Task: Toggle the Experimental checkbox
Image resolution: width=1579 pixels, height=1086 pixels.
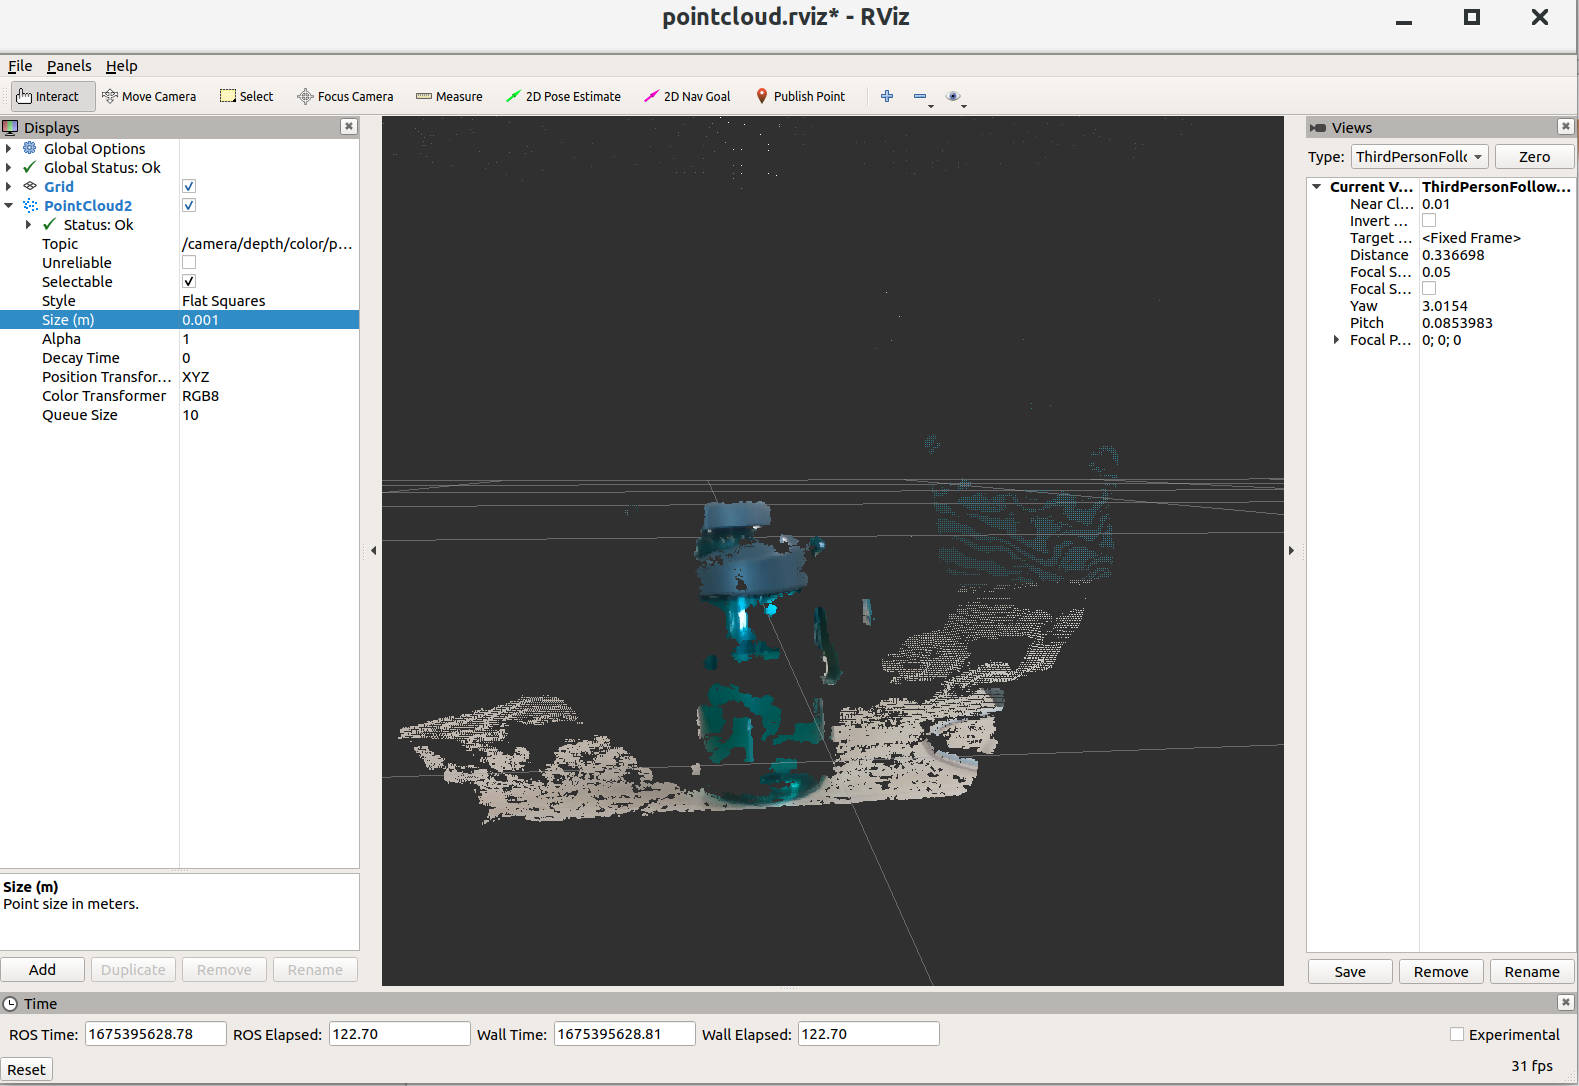Action: point(1457,1035)
